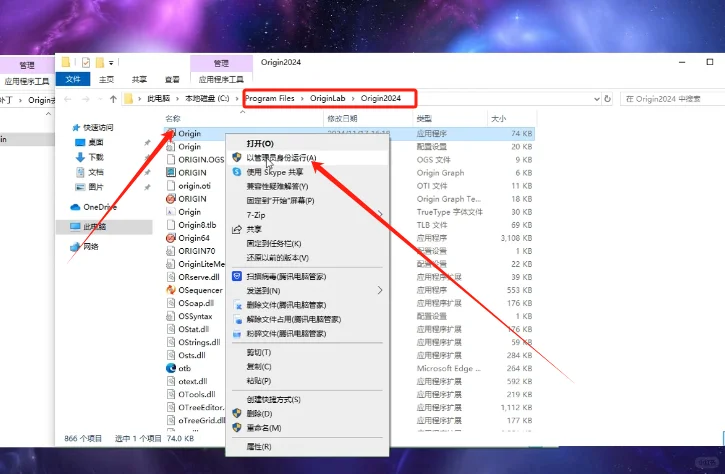The height and width of the screenshot is (474, 725).
Task: Open the 查看 ribbon tab
Action: (172, 80)
